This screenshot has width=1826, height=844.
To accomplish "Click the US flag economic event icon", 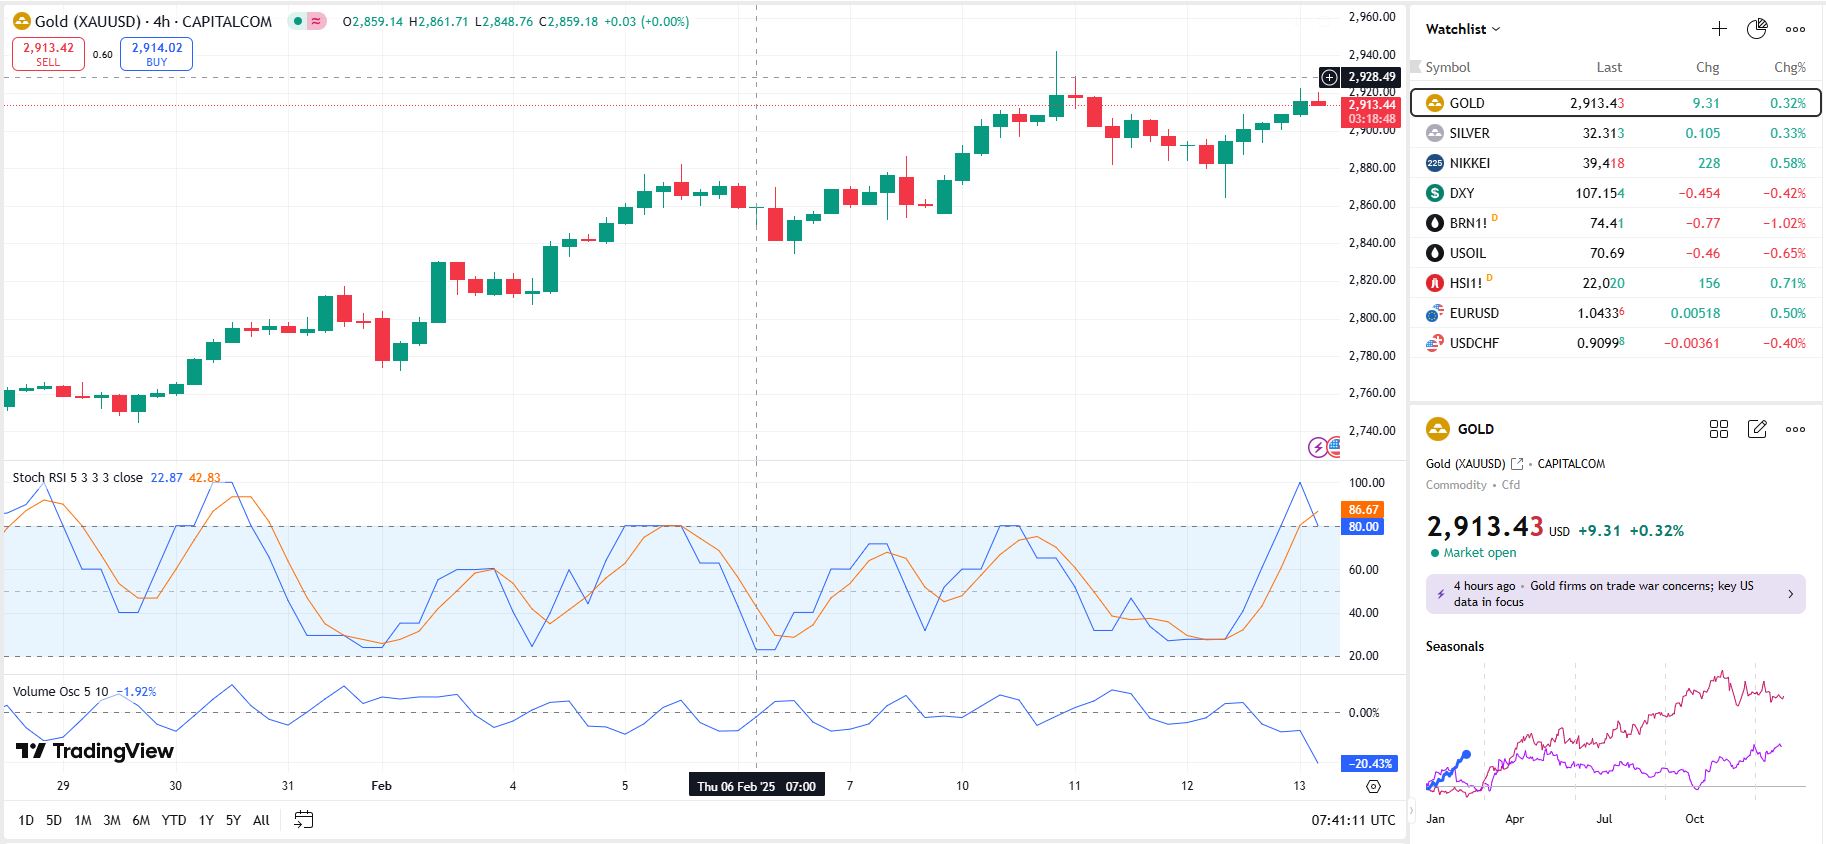I will pyautogui.click(x=1334, y=447).
